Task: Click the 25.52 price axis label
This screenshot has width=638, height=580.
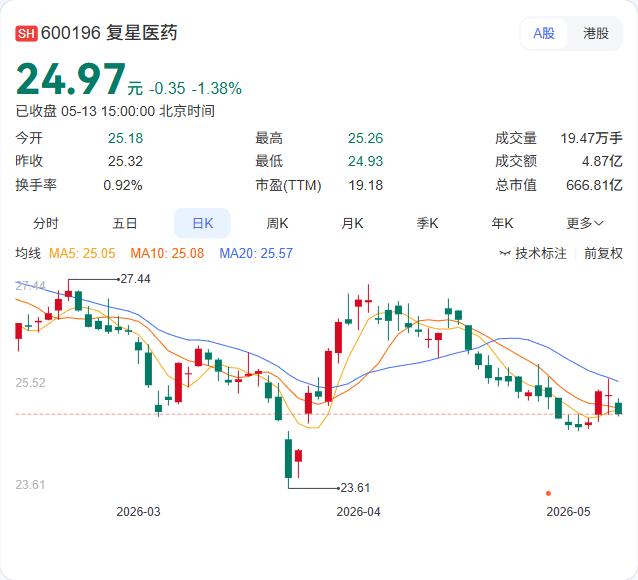Action: click(x=31, y=383)
